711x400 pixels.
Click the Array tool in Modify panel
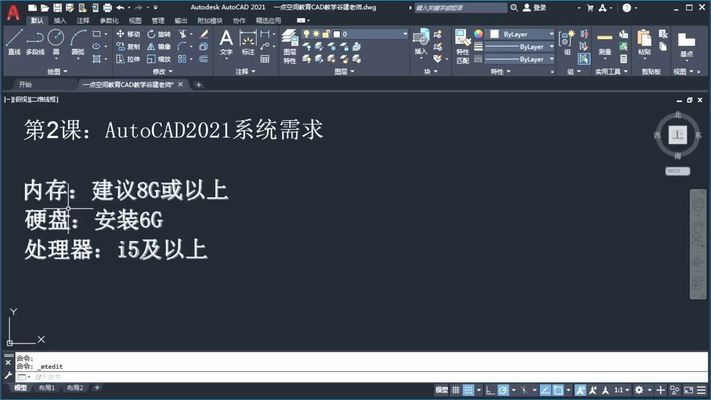182,59
